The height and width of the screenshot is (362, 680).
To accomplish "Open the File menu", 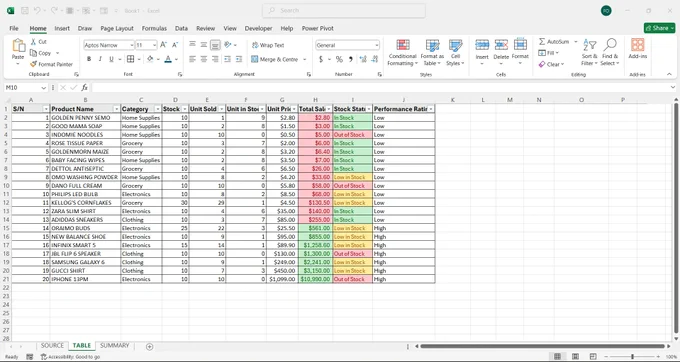I will [14, 28].
